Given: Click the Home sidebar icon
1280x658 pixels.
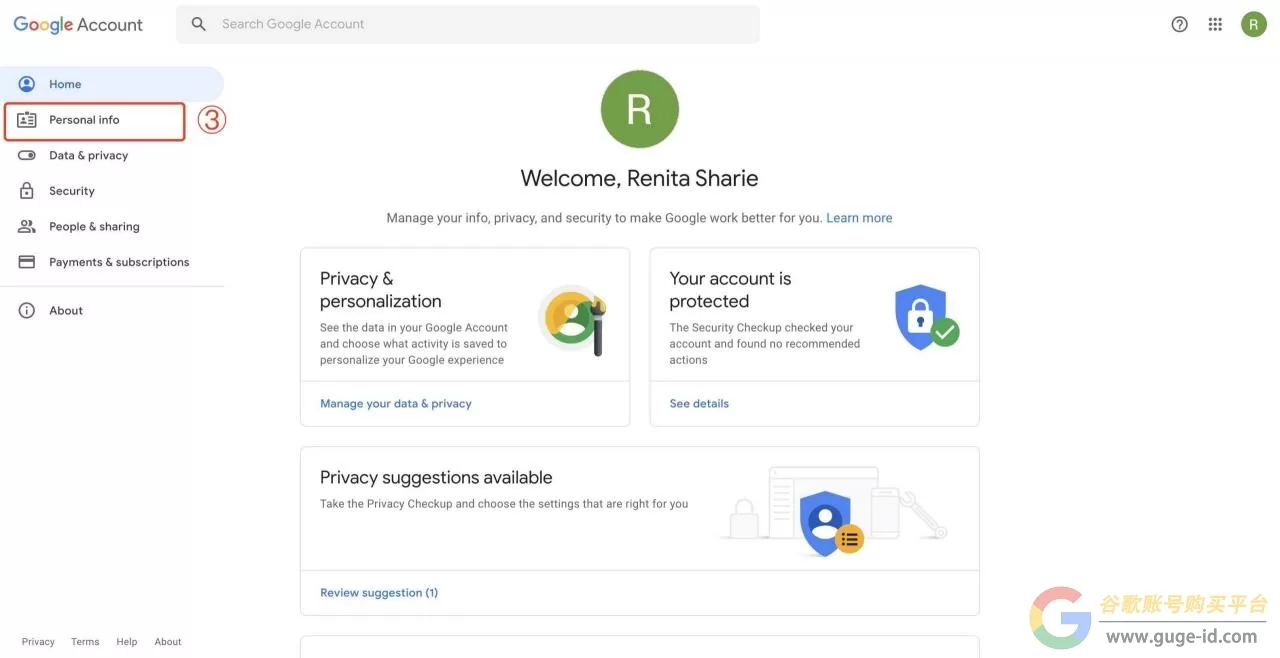Looking at the screenshot, I should [27, 84].
